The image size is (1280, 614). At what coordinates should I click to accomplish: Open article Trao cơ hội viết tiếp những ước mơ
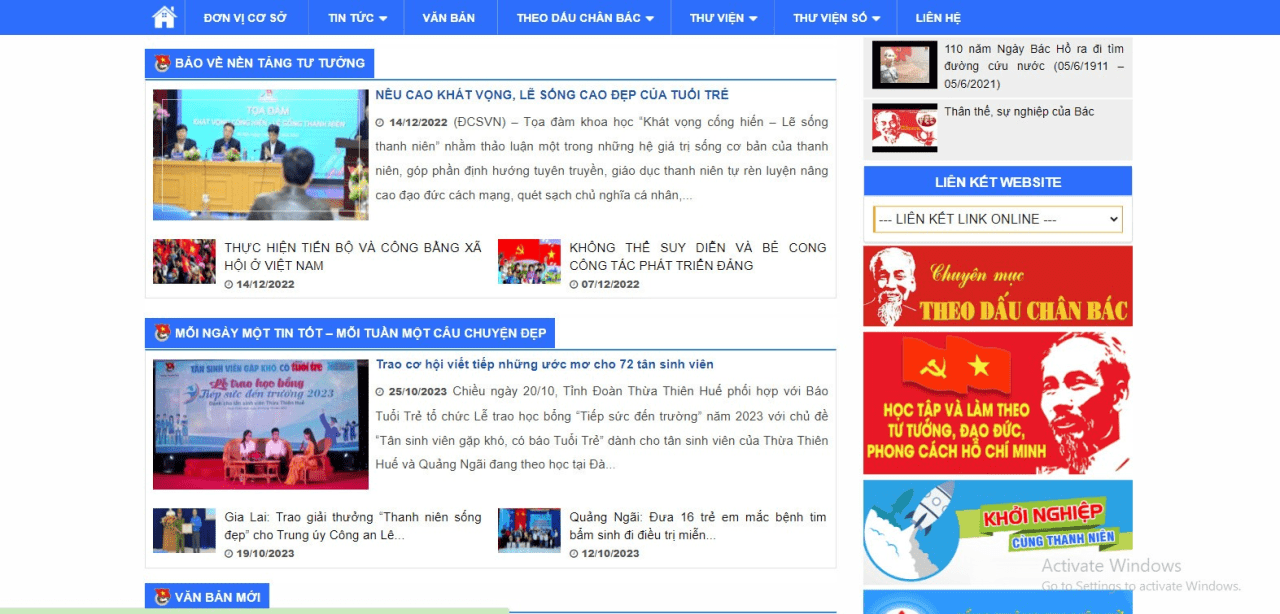click(544, 365)
